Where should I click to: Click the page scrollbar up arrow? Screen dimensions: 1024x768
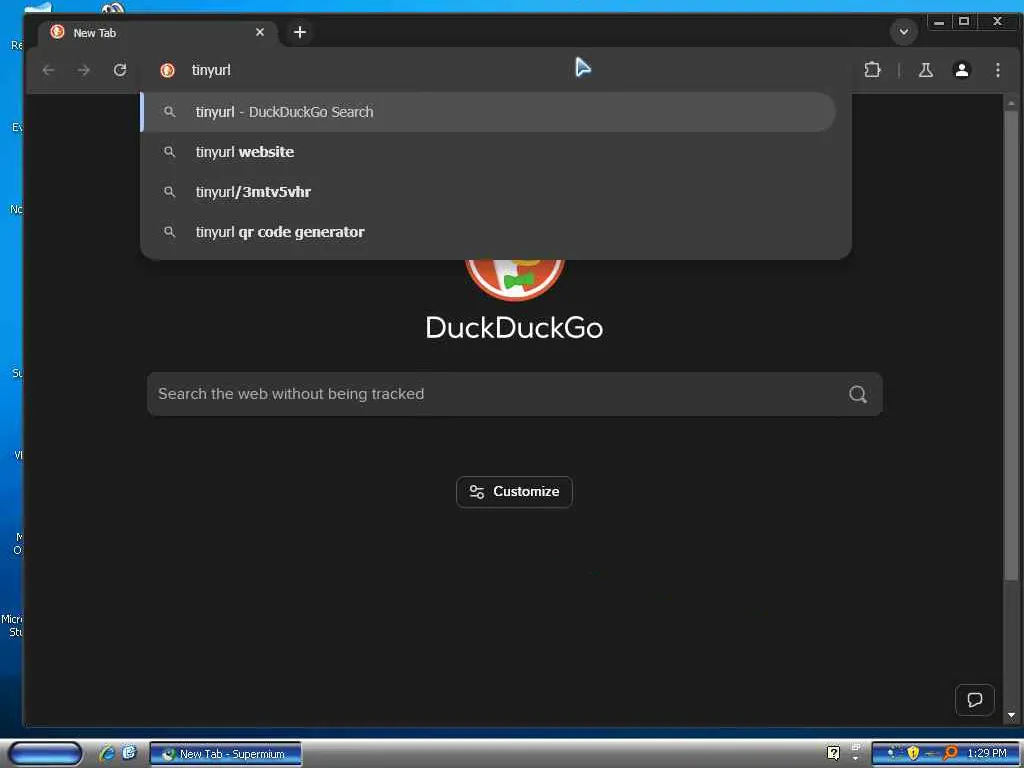[1011, 103]
